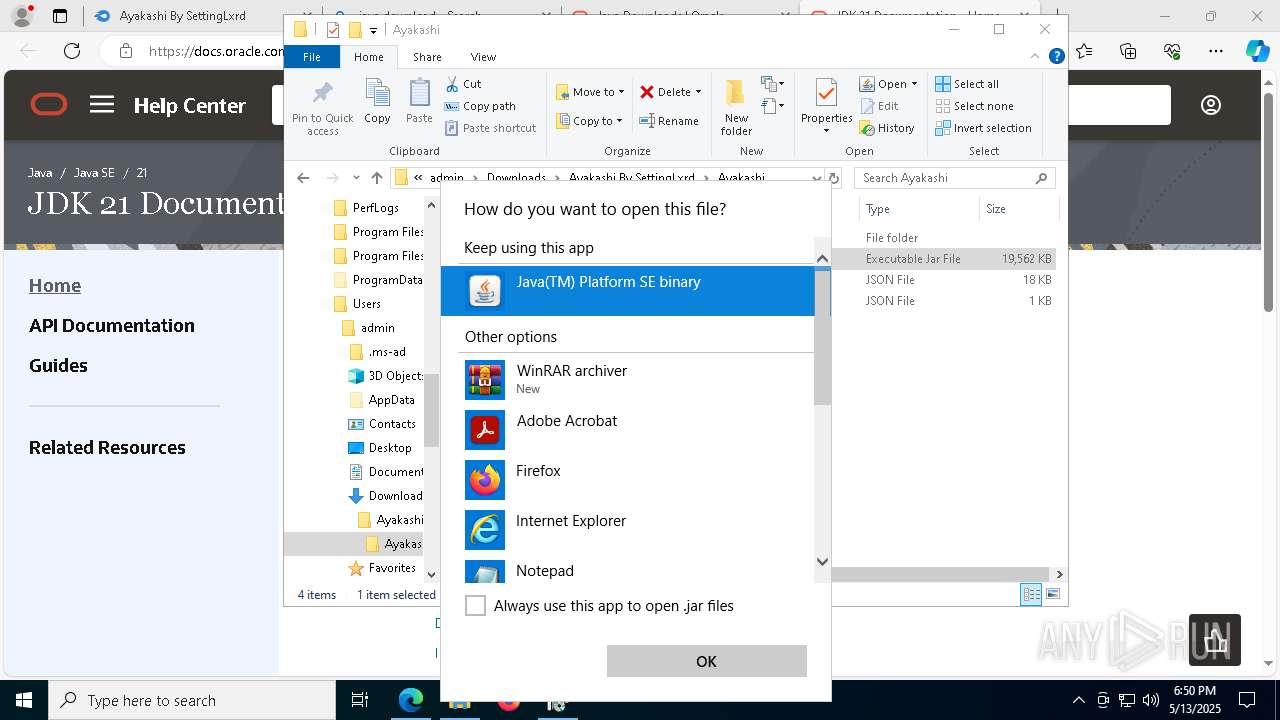Delete the selected item with red X
Viewport: 1280px width, 720px height.
647,92
